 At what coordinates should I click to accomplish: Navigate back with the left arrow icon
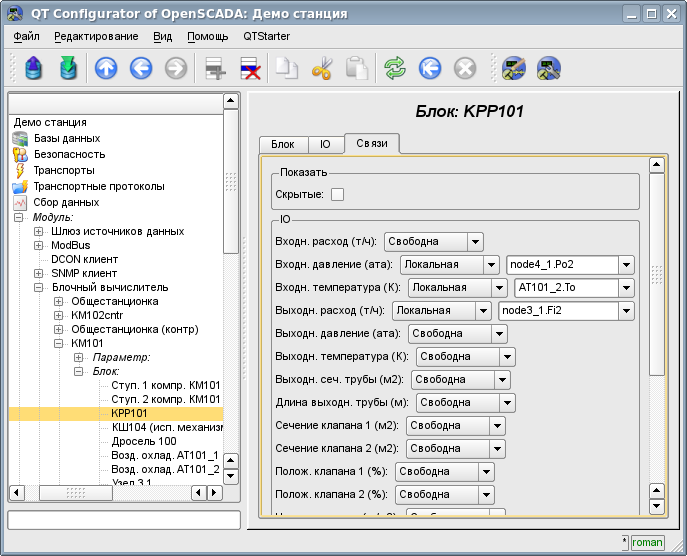tap(140, 68)
